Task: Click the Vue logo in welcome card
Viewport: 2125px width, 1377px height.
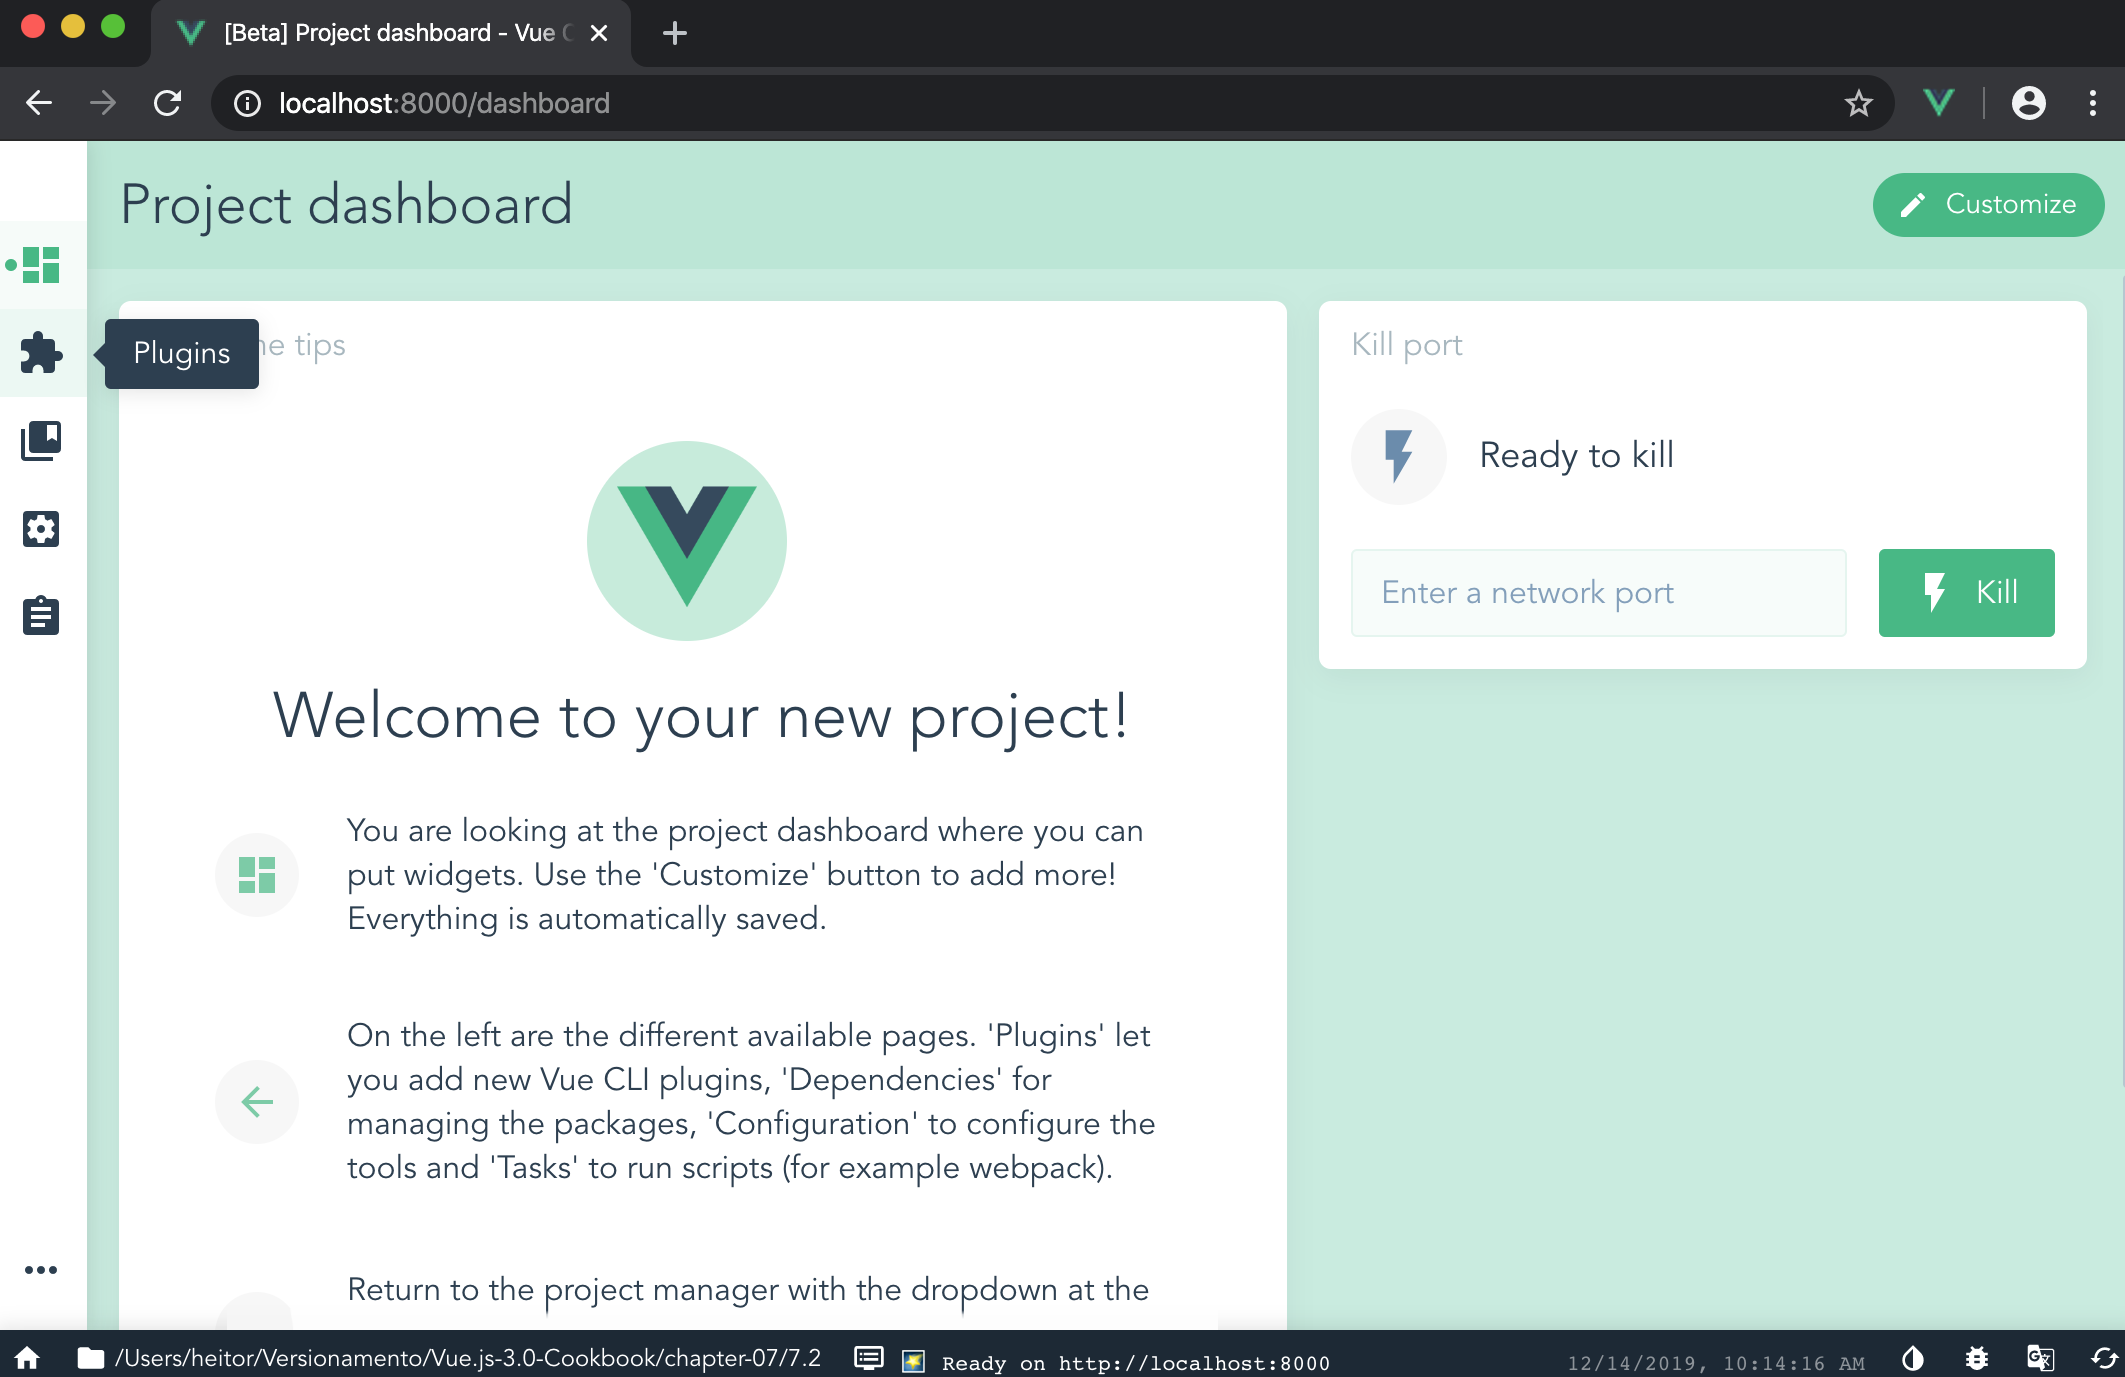Action: [687, 541]
